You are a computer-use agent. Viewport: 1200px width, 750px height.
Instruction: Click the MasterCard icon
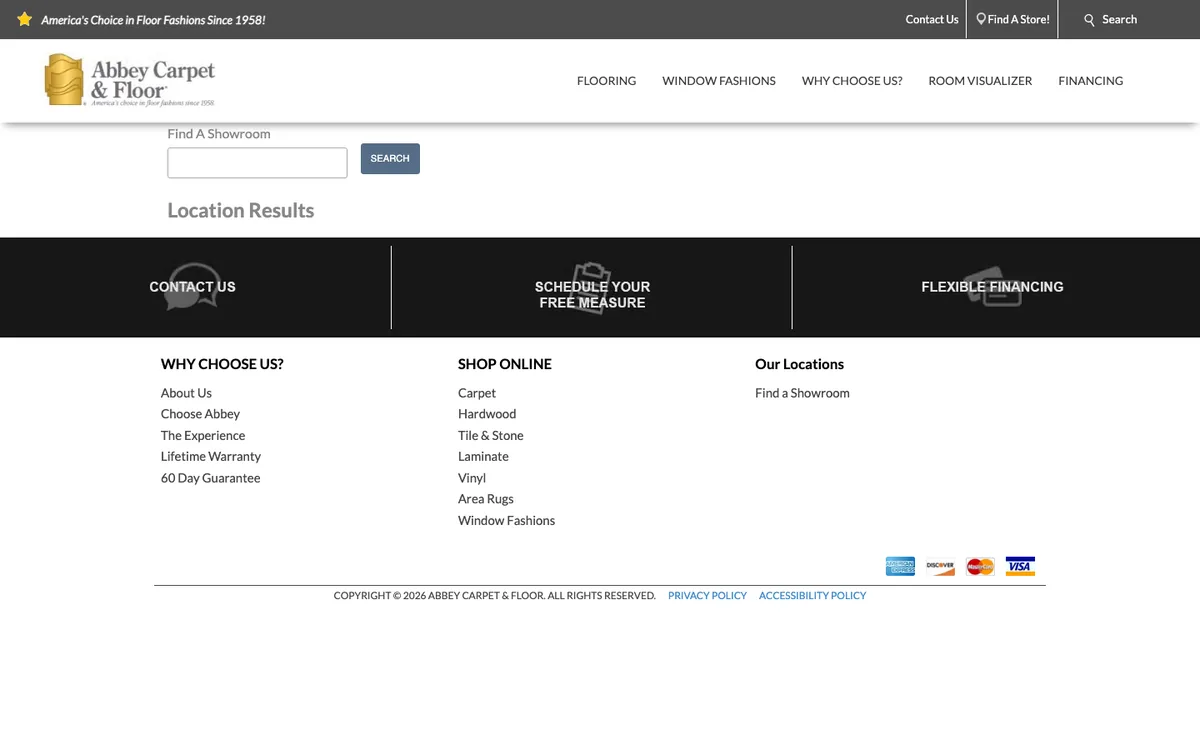pos(980,566)
